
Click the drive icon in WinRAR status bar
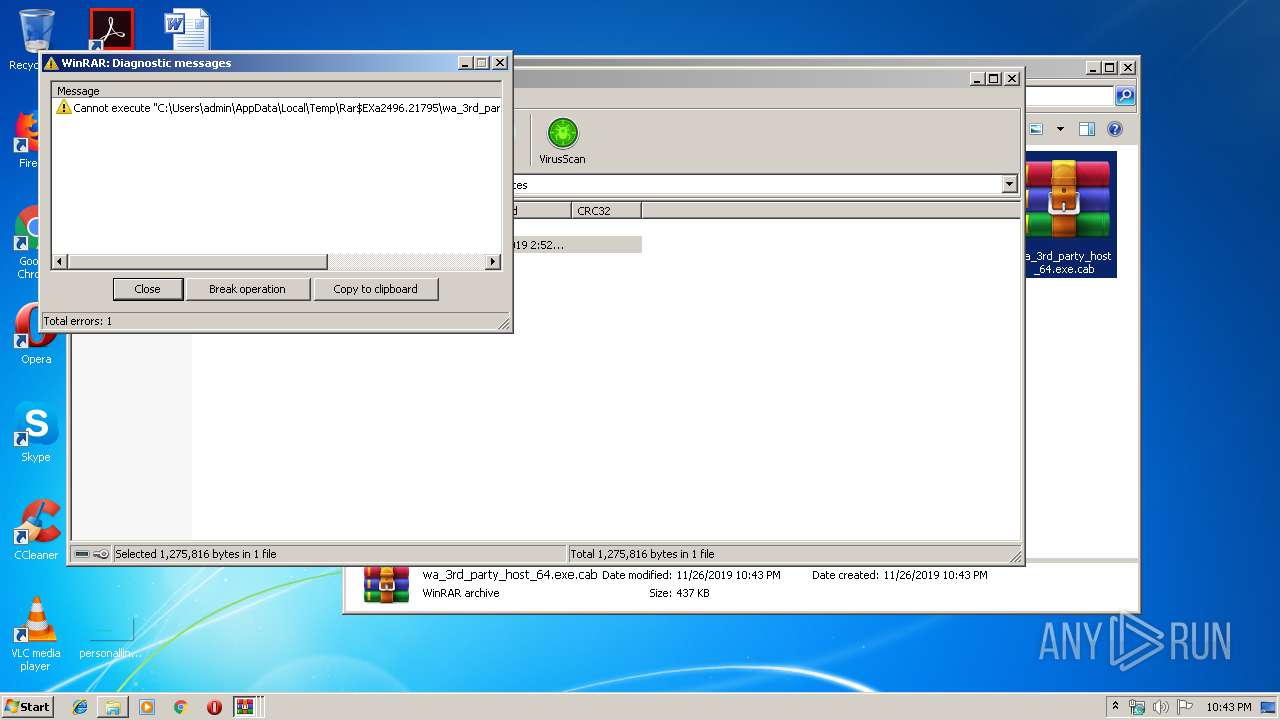(82, 554)
